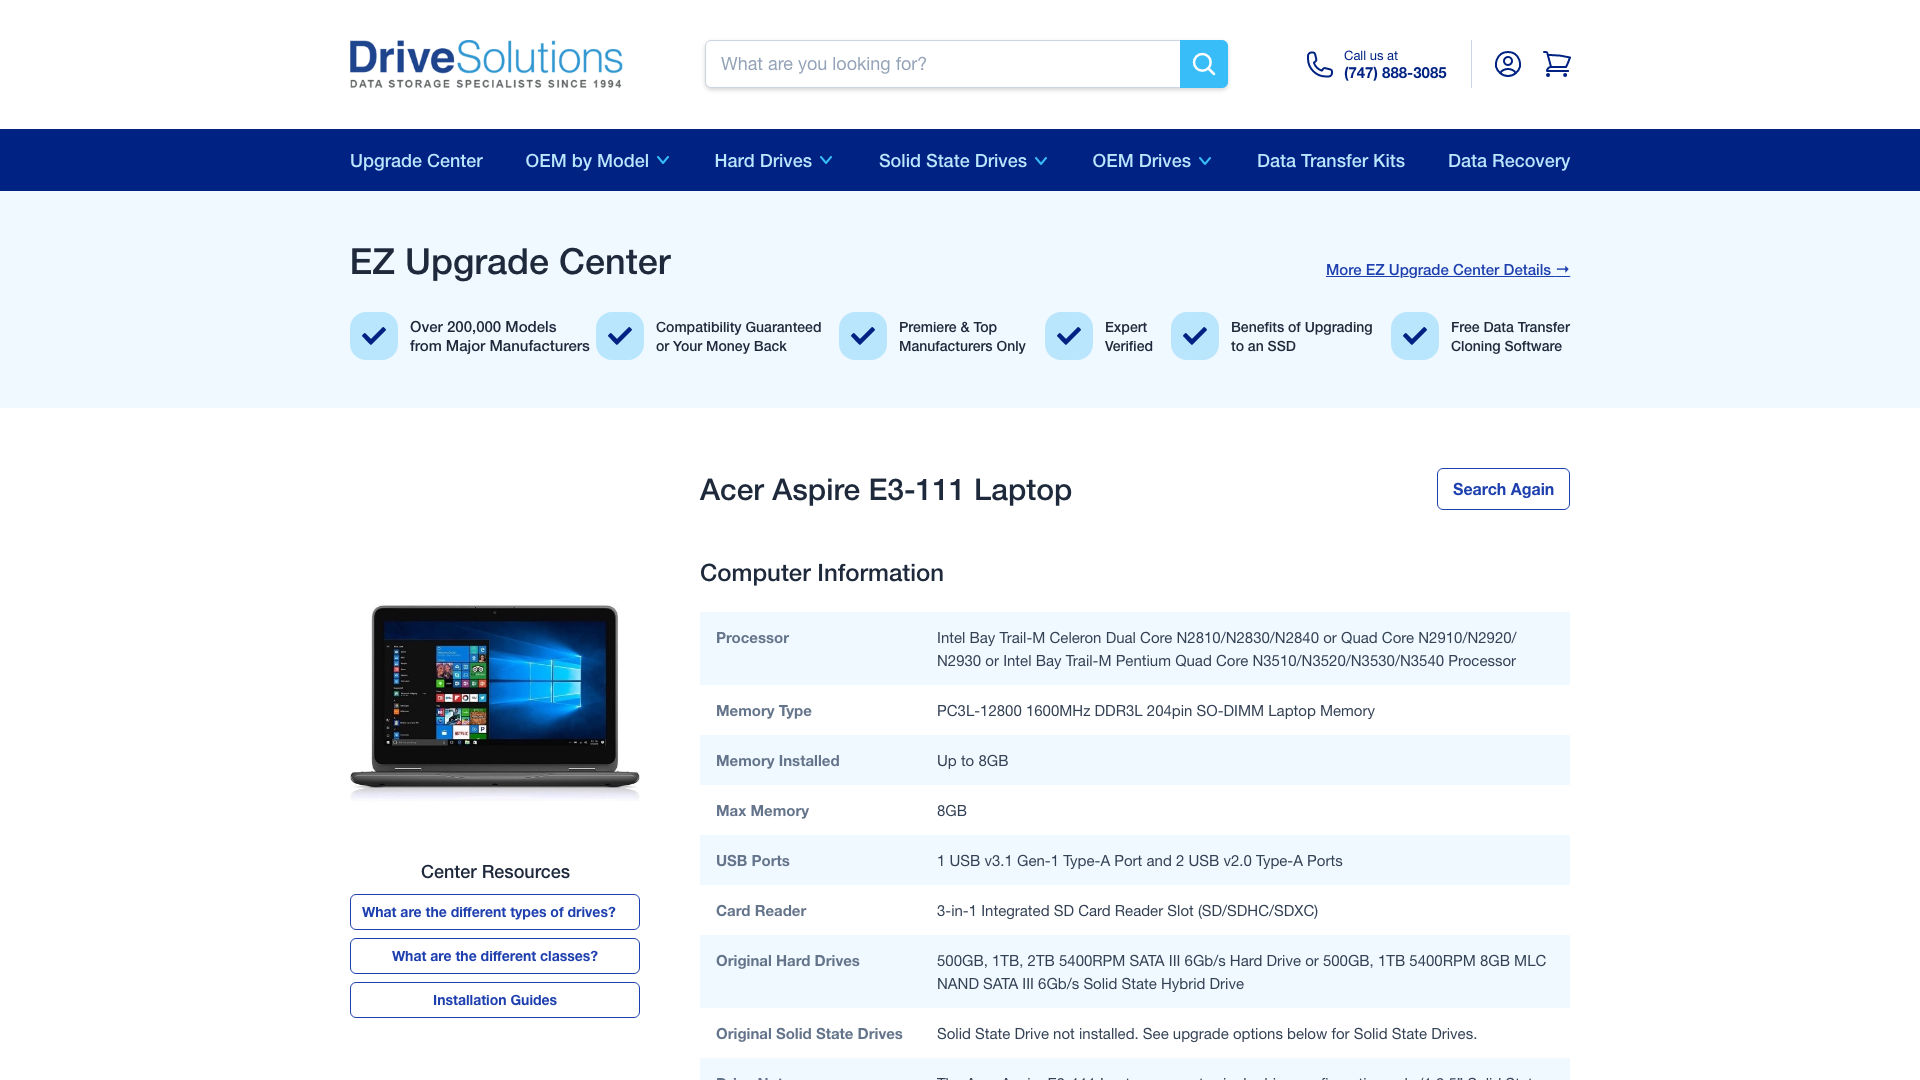The height and width of the screenshot is (1080, 1920).
Task: Open 'What are the different classes?'
Action: pyautogui.click(x=495, y=956)
